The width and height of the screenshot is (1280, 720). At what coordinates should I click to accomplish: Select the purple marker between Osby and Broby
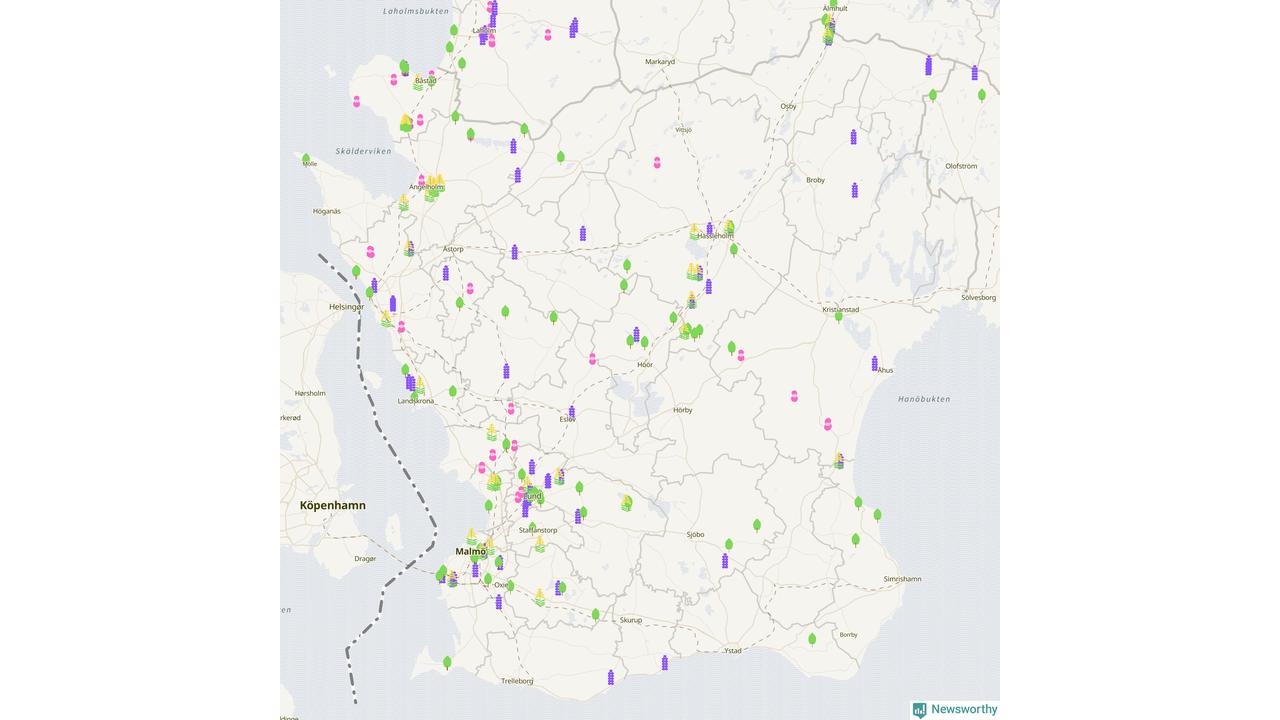tap(854, 137)
